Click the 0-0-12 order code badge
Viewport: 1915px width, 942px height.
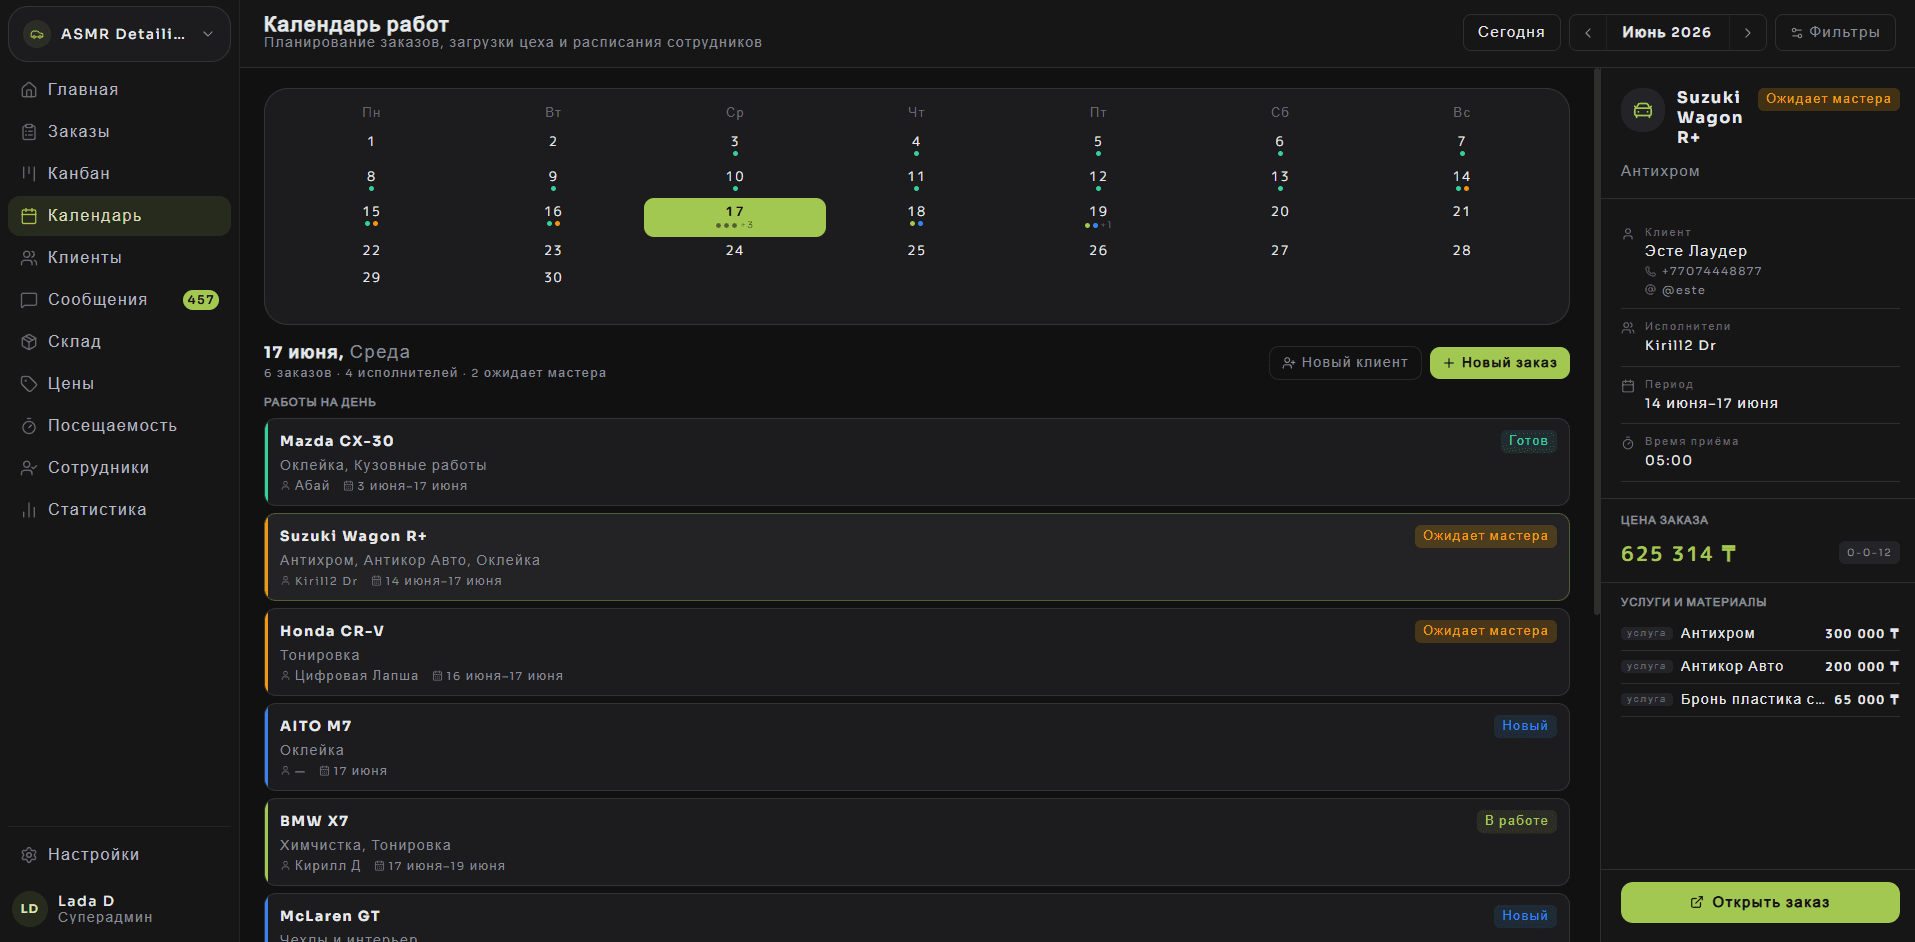[1869, 553]
